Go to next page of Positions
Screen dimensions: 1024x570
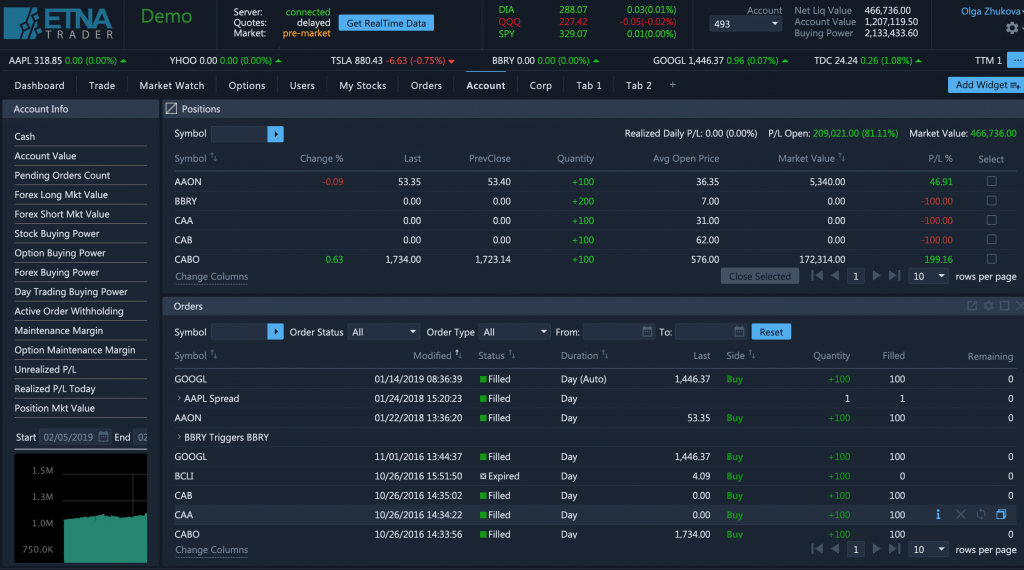click(876, 276)
